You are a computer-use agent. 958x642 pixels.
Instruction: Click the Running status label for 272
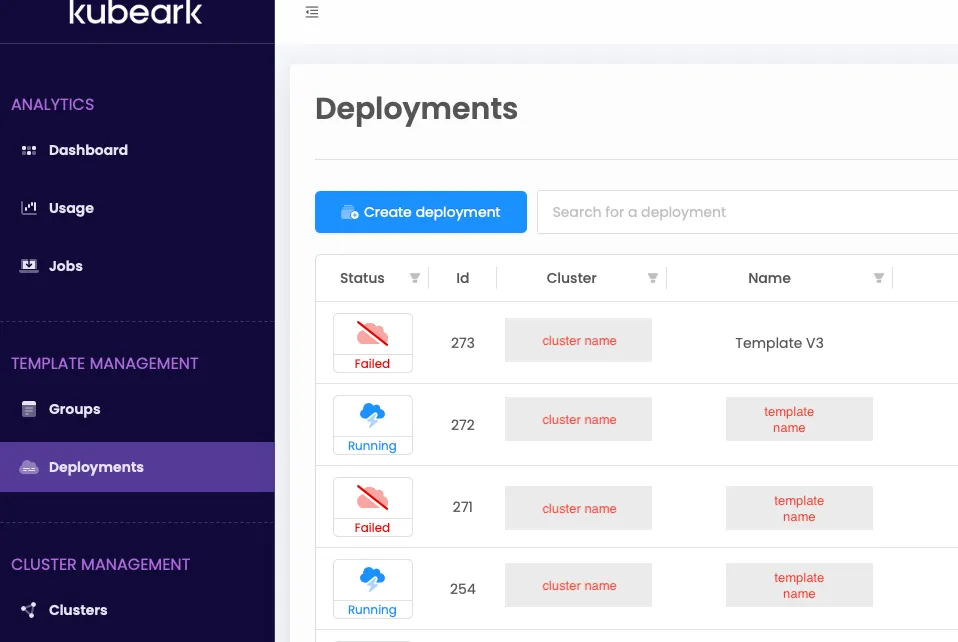tap(372, 445)
